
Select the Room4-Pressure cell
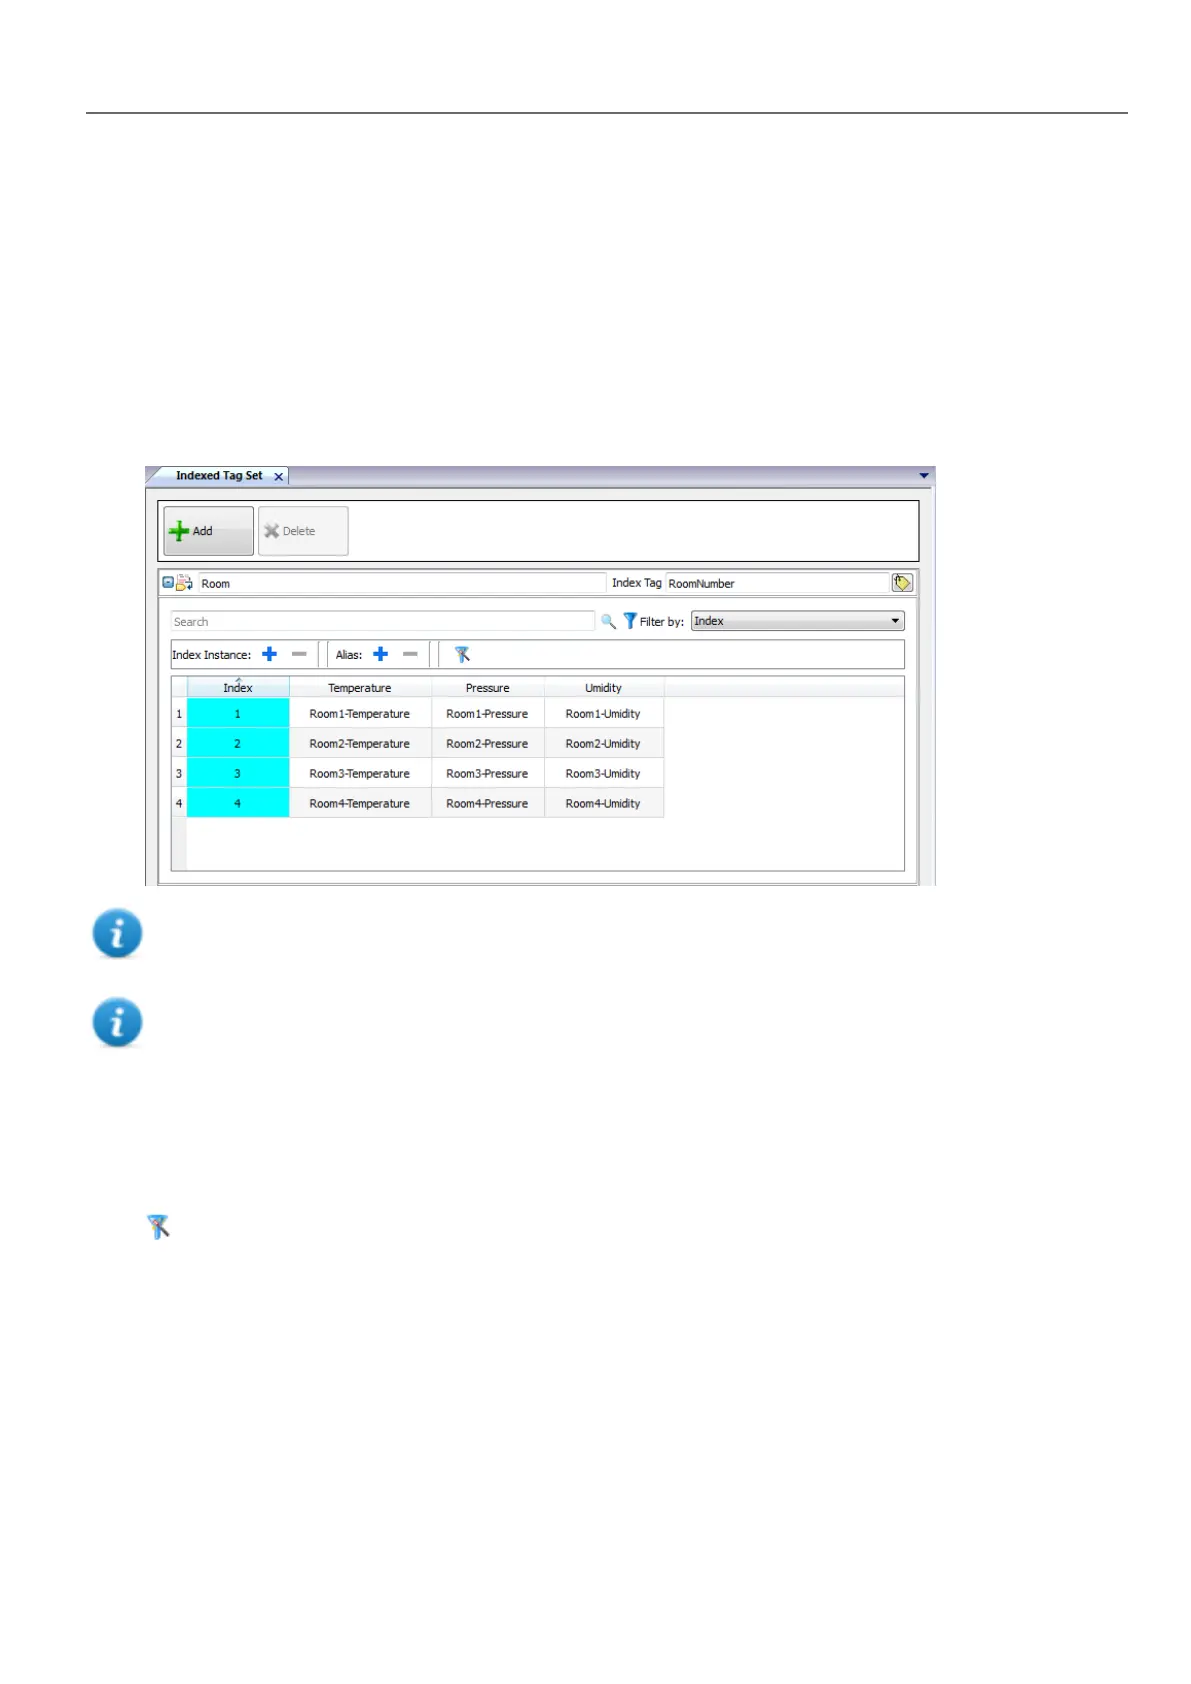[x=488, y=803]
